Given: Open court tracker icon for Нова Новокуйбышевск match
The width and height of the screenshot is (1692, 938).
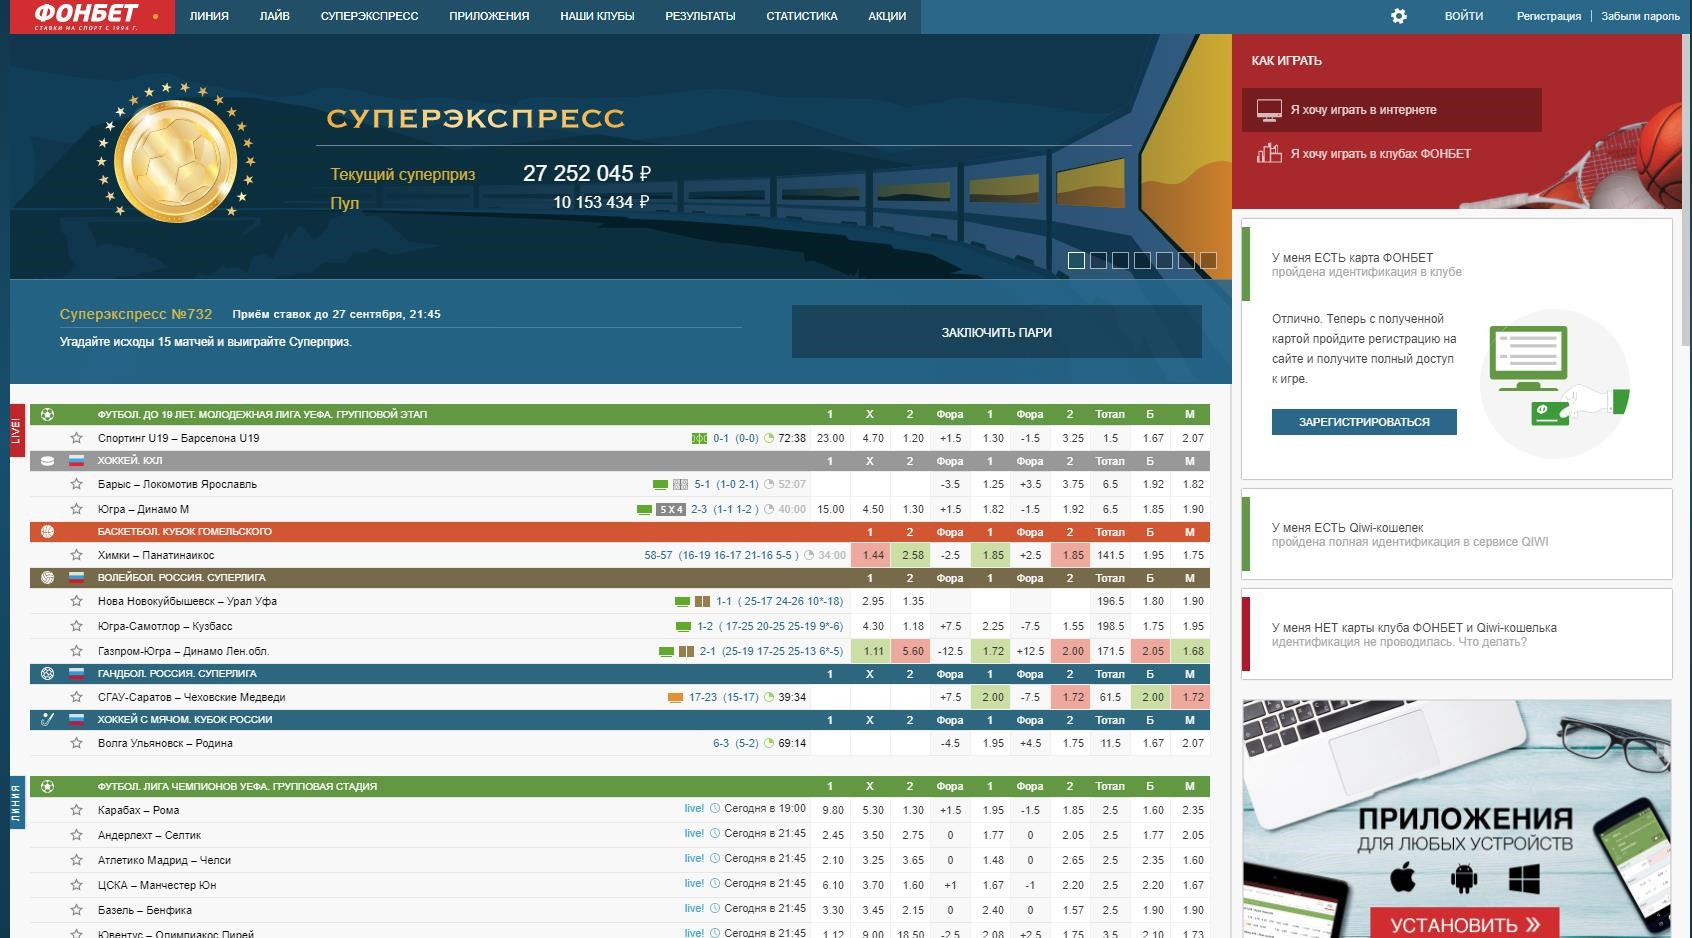Looking at the screenshot, I should [702, 601].
